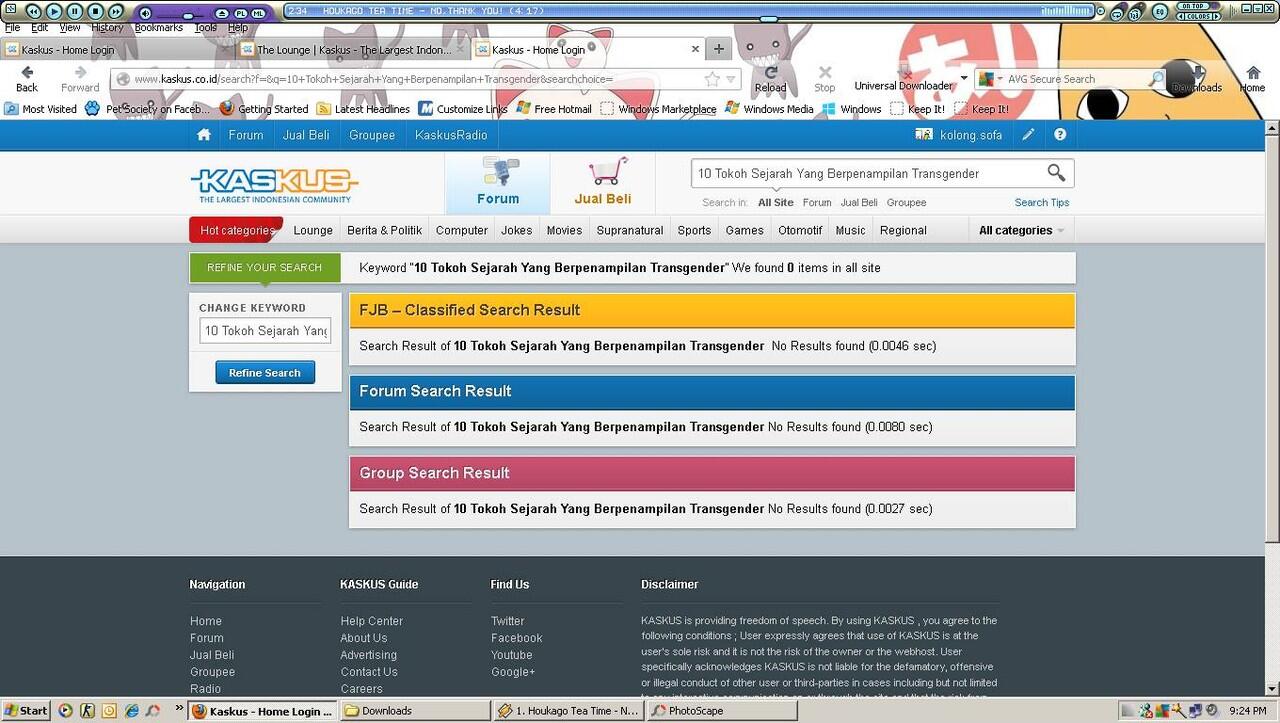Skip to the next track in Winamp

click(116, 12)
